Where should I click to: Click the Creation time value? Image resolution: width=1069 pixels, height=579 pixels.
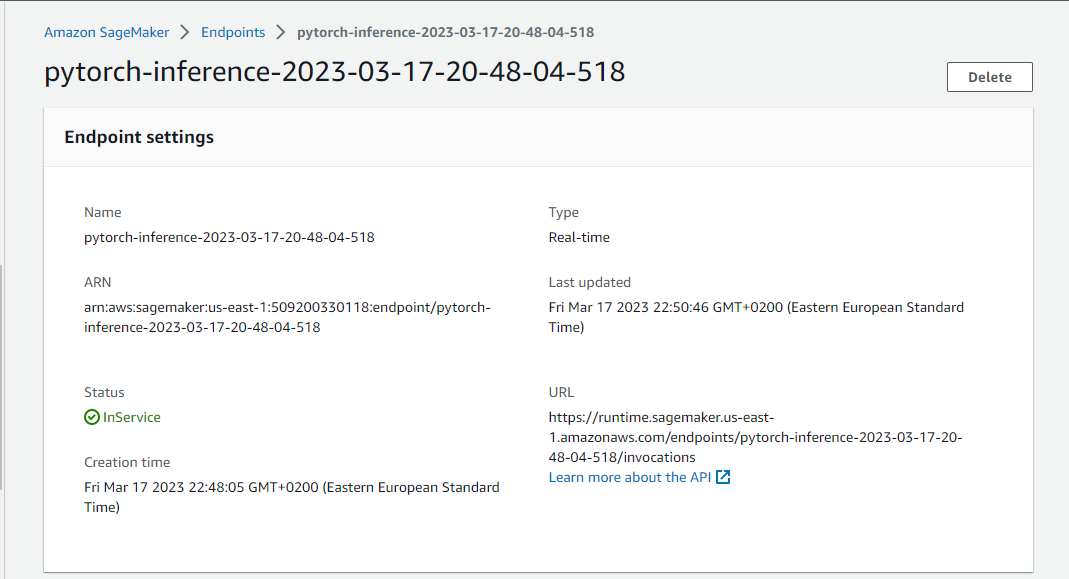coord(291,497)
